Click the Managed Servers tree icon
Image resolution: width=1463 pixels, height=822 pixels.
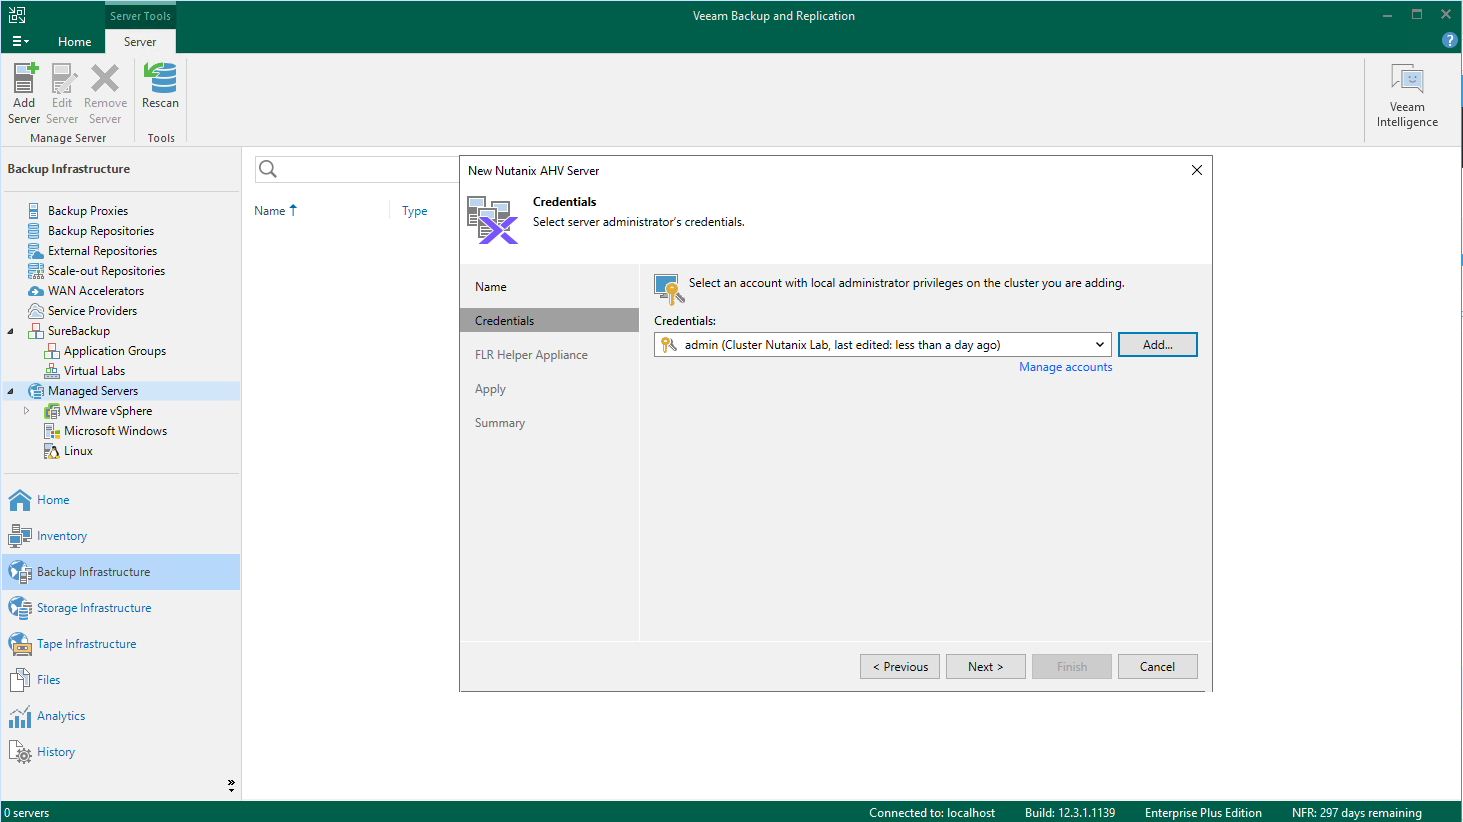[35, 391]
